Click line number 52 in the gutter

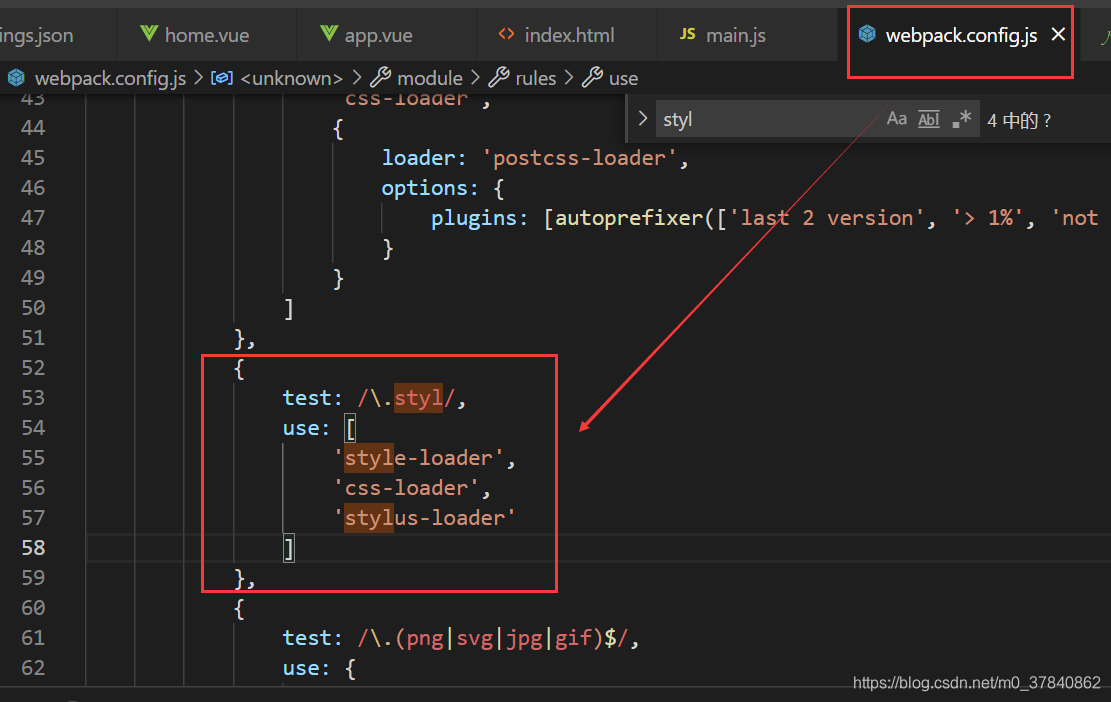click(x=33, y=368)
